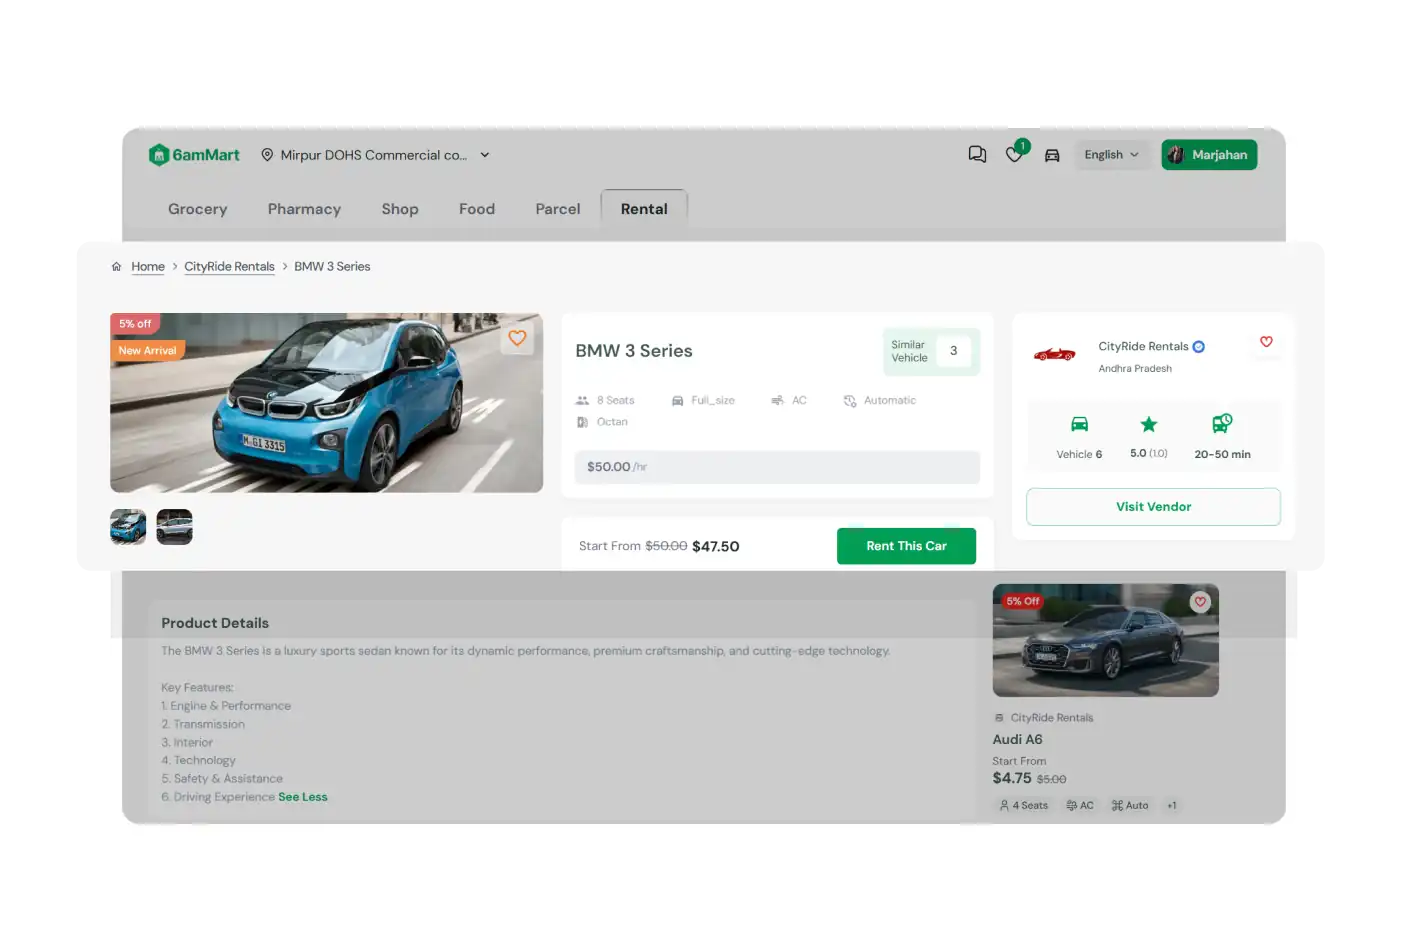The width and height of the screenshot is (1408, 952).
Task: Click the Visit Vendor button
Action: click(x=1153, y=507)
